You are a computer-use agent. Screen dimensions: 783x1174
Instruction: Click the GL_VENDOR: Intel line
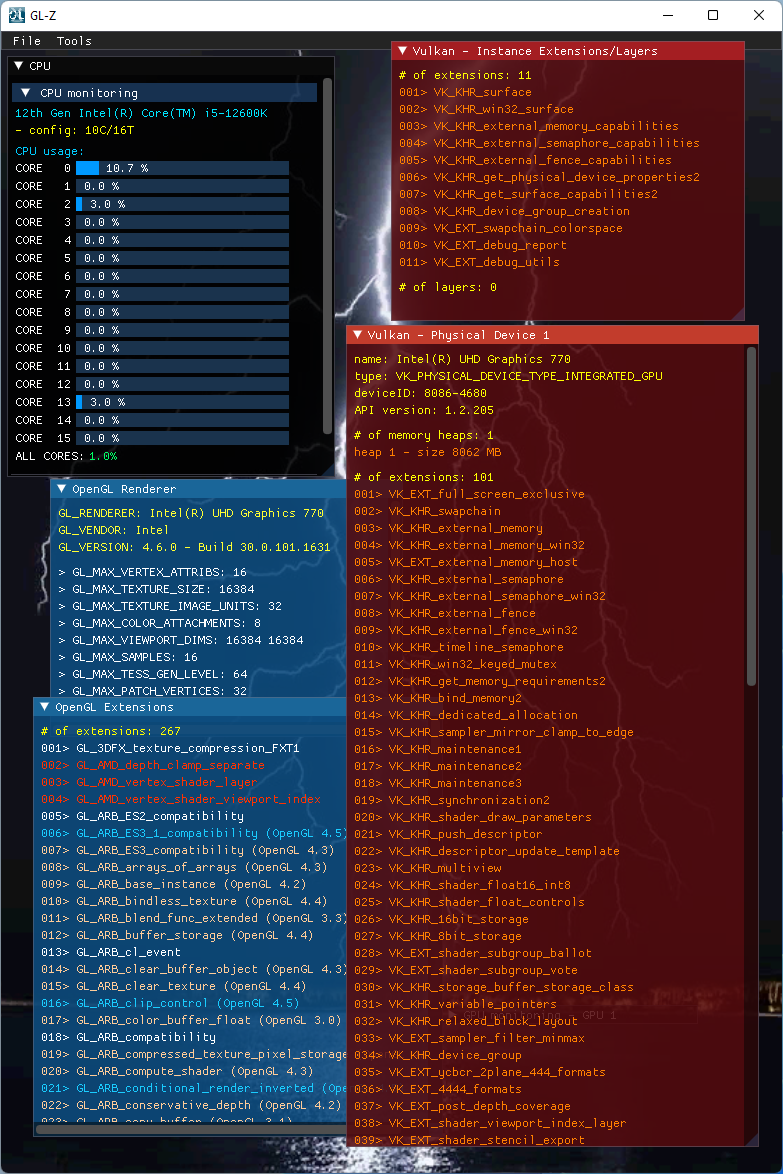tap(113, 530)
